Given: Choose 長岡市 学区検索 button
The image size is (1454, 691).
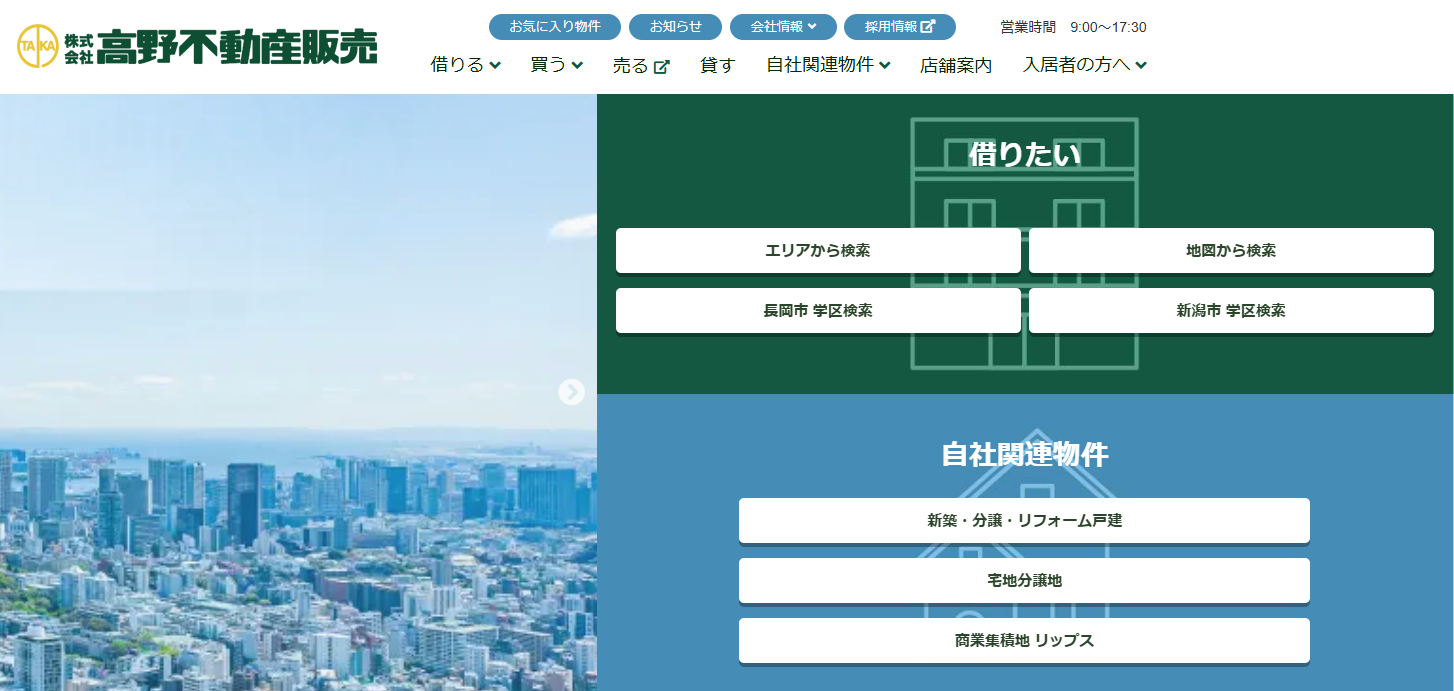Looking at the screenshot, I should 818,310.
